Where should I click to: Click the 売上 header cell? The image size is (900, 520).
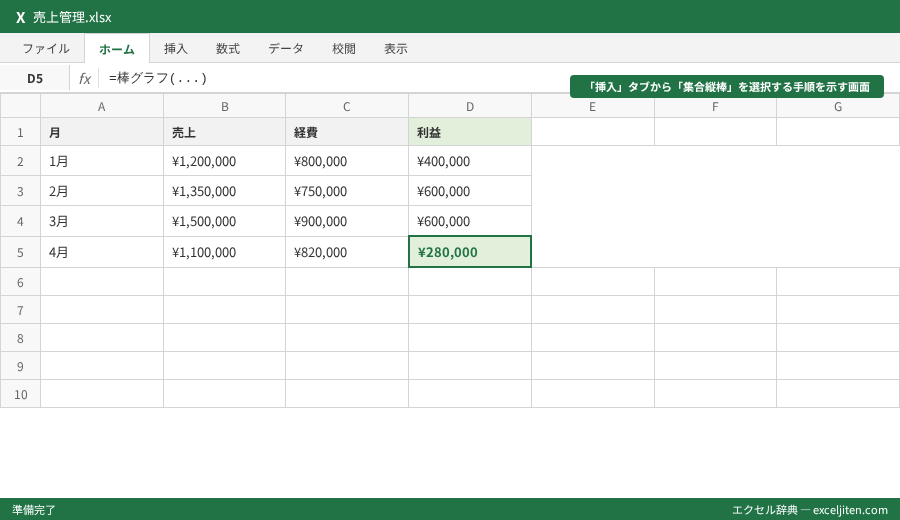coord(224,132)
